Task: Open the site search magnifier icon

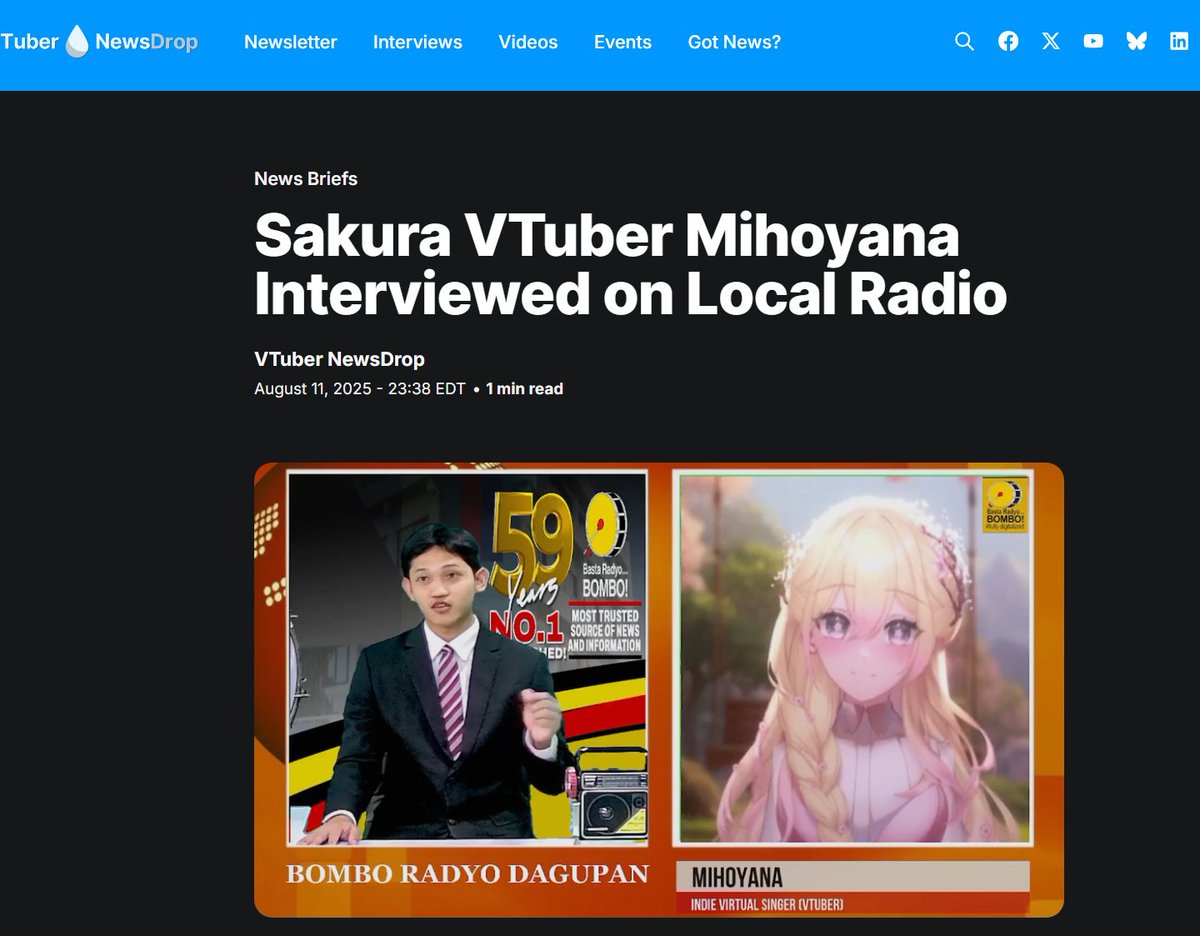Action: tap(964, 42)
